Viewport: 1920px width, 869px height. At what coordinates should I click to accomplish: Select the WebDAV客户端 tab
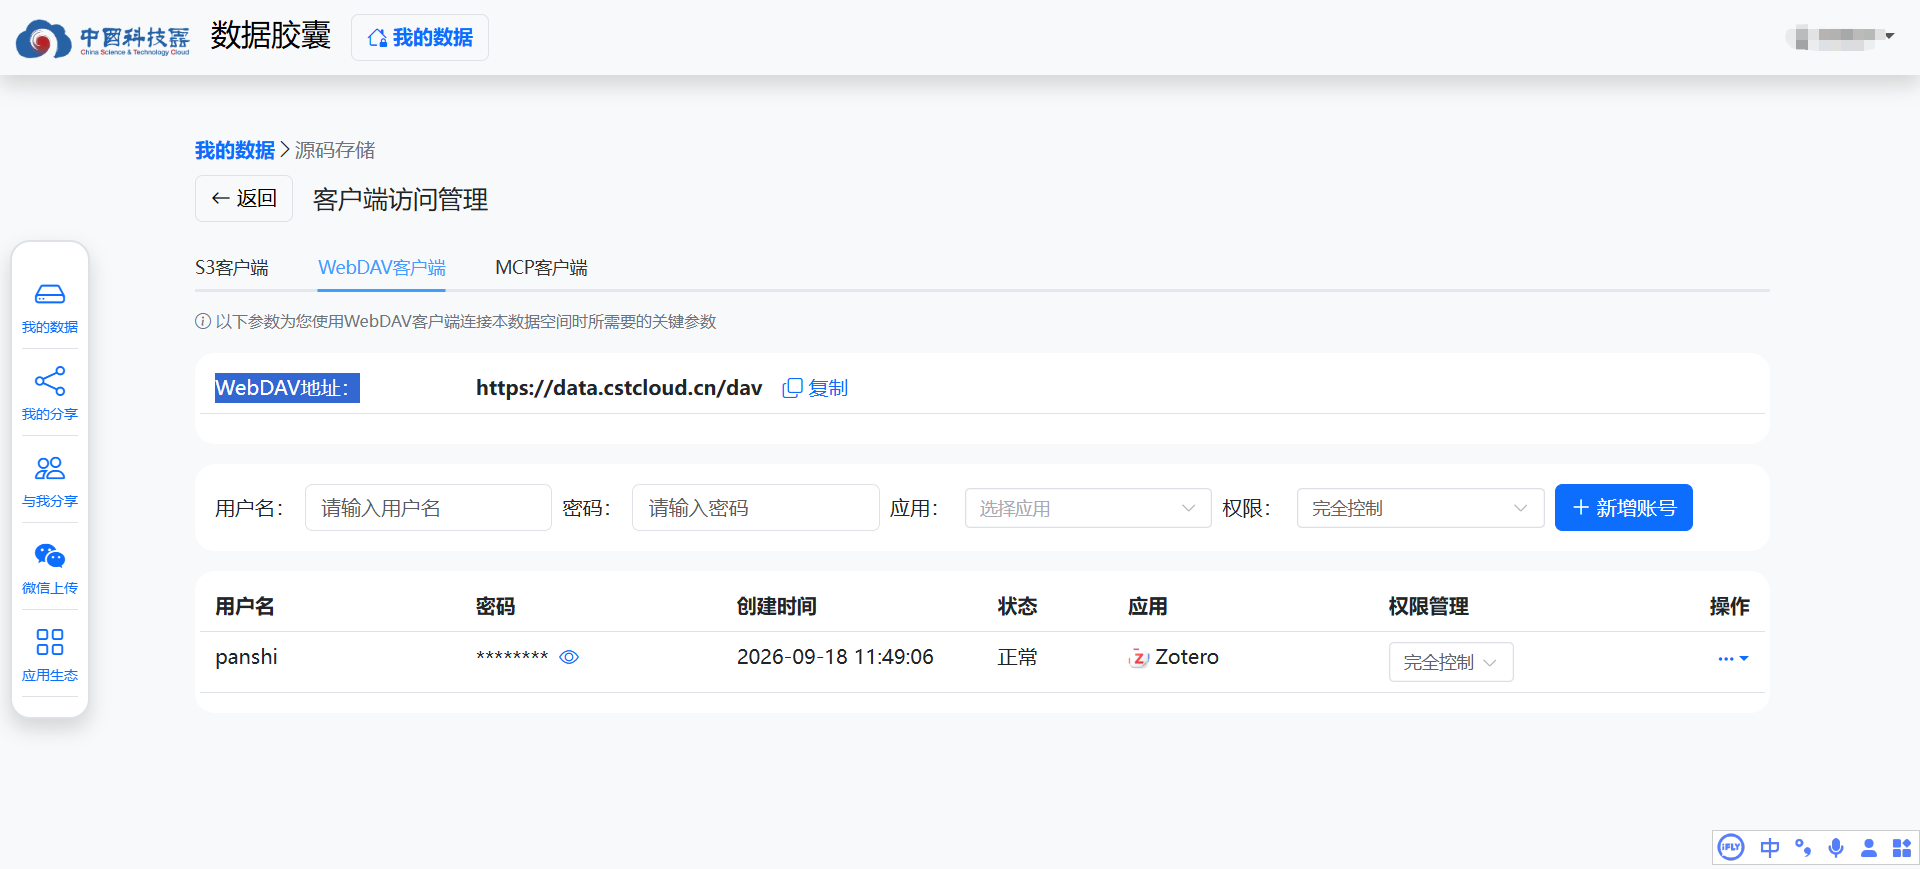[382, 268]
